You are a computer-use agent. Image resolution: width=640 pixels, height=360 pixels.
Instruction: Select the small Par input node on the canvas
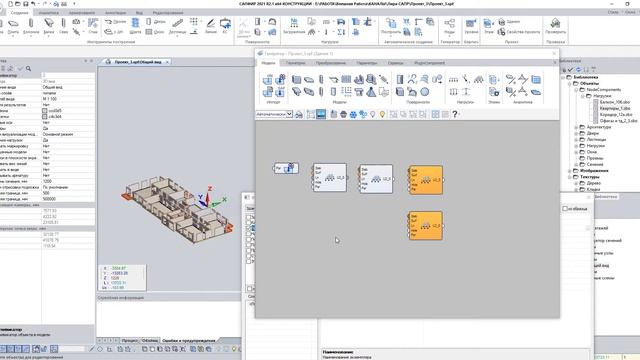(286, 168)
